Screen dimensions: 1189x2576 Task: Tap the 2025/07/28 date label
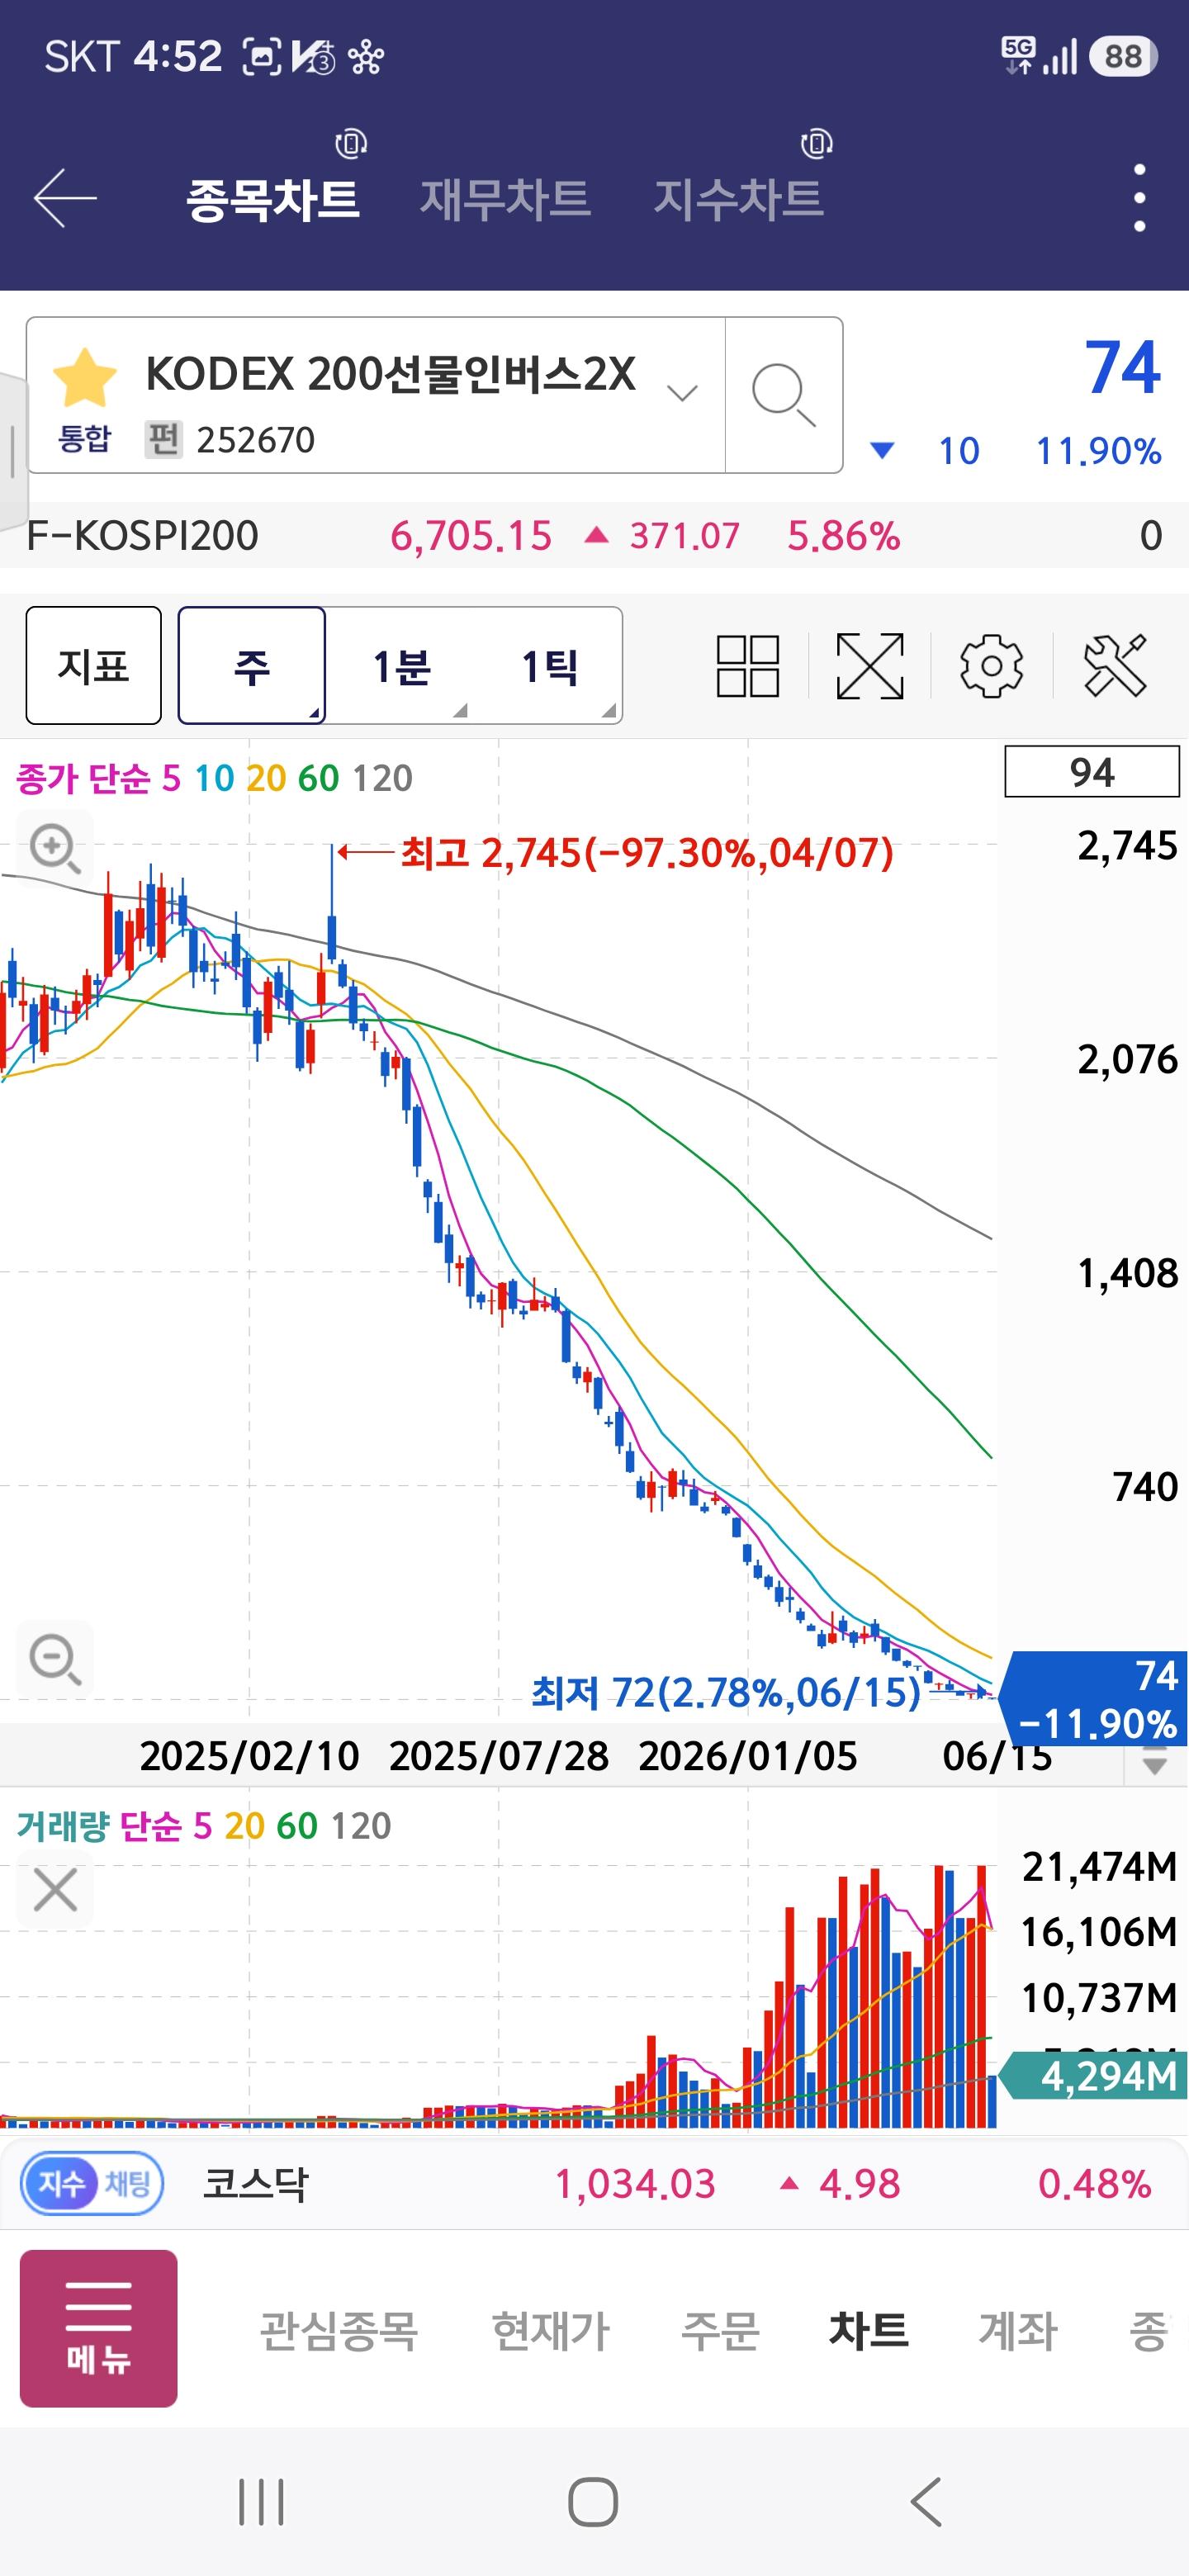pyautogui.click(x=499, y=1756)
